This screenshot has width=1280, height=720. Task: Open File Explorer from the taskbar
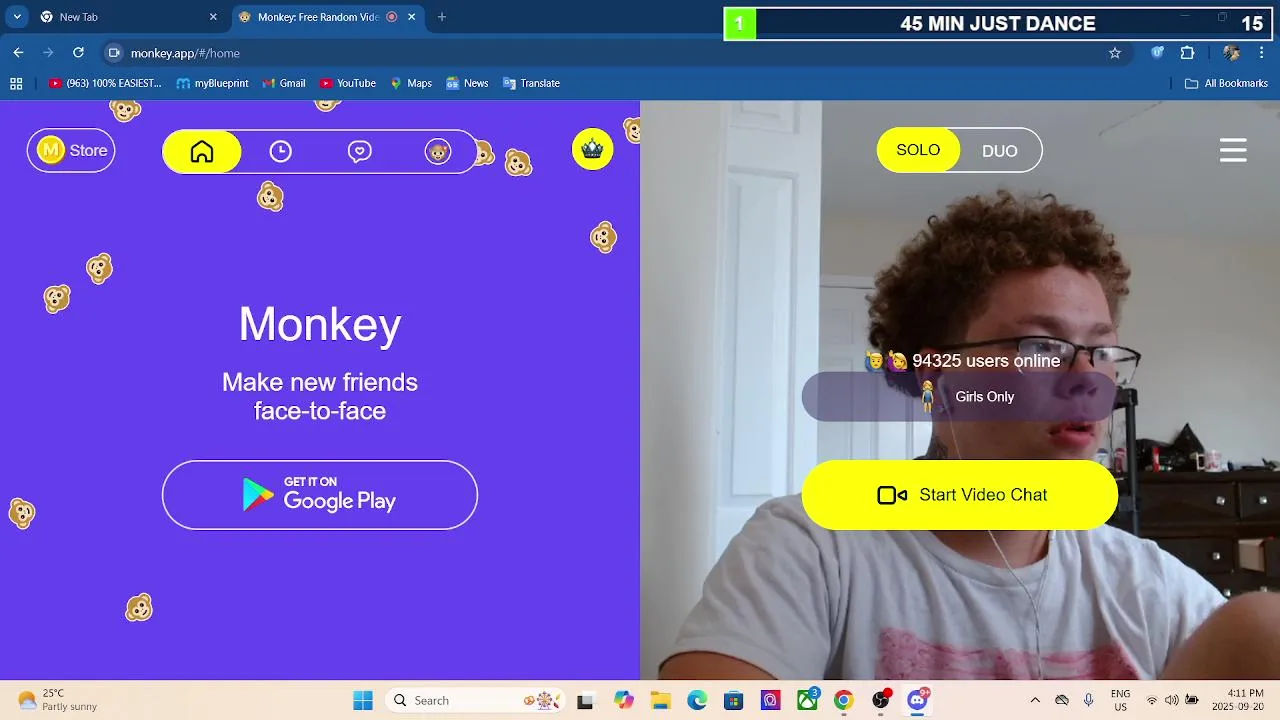pyautogui.click(x=660, y=701)
